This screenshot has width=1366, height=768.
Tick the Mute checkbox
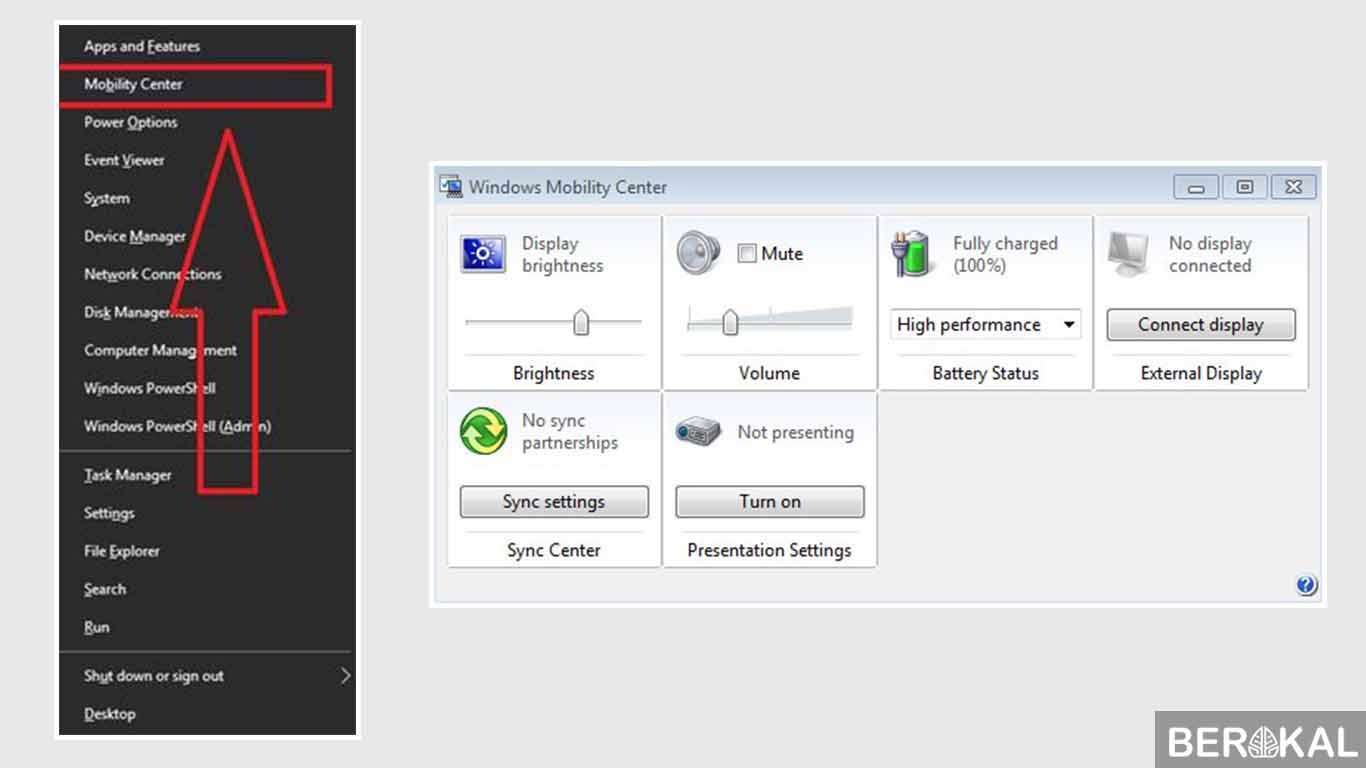[x=746, y=254]
